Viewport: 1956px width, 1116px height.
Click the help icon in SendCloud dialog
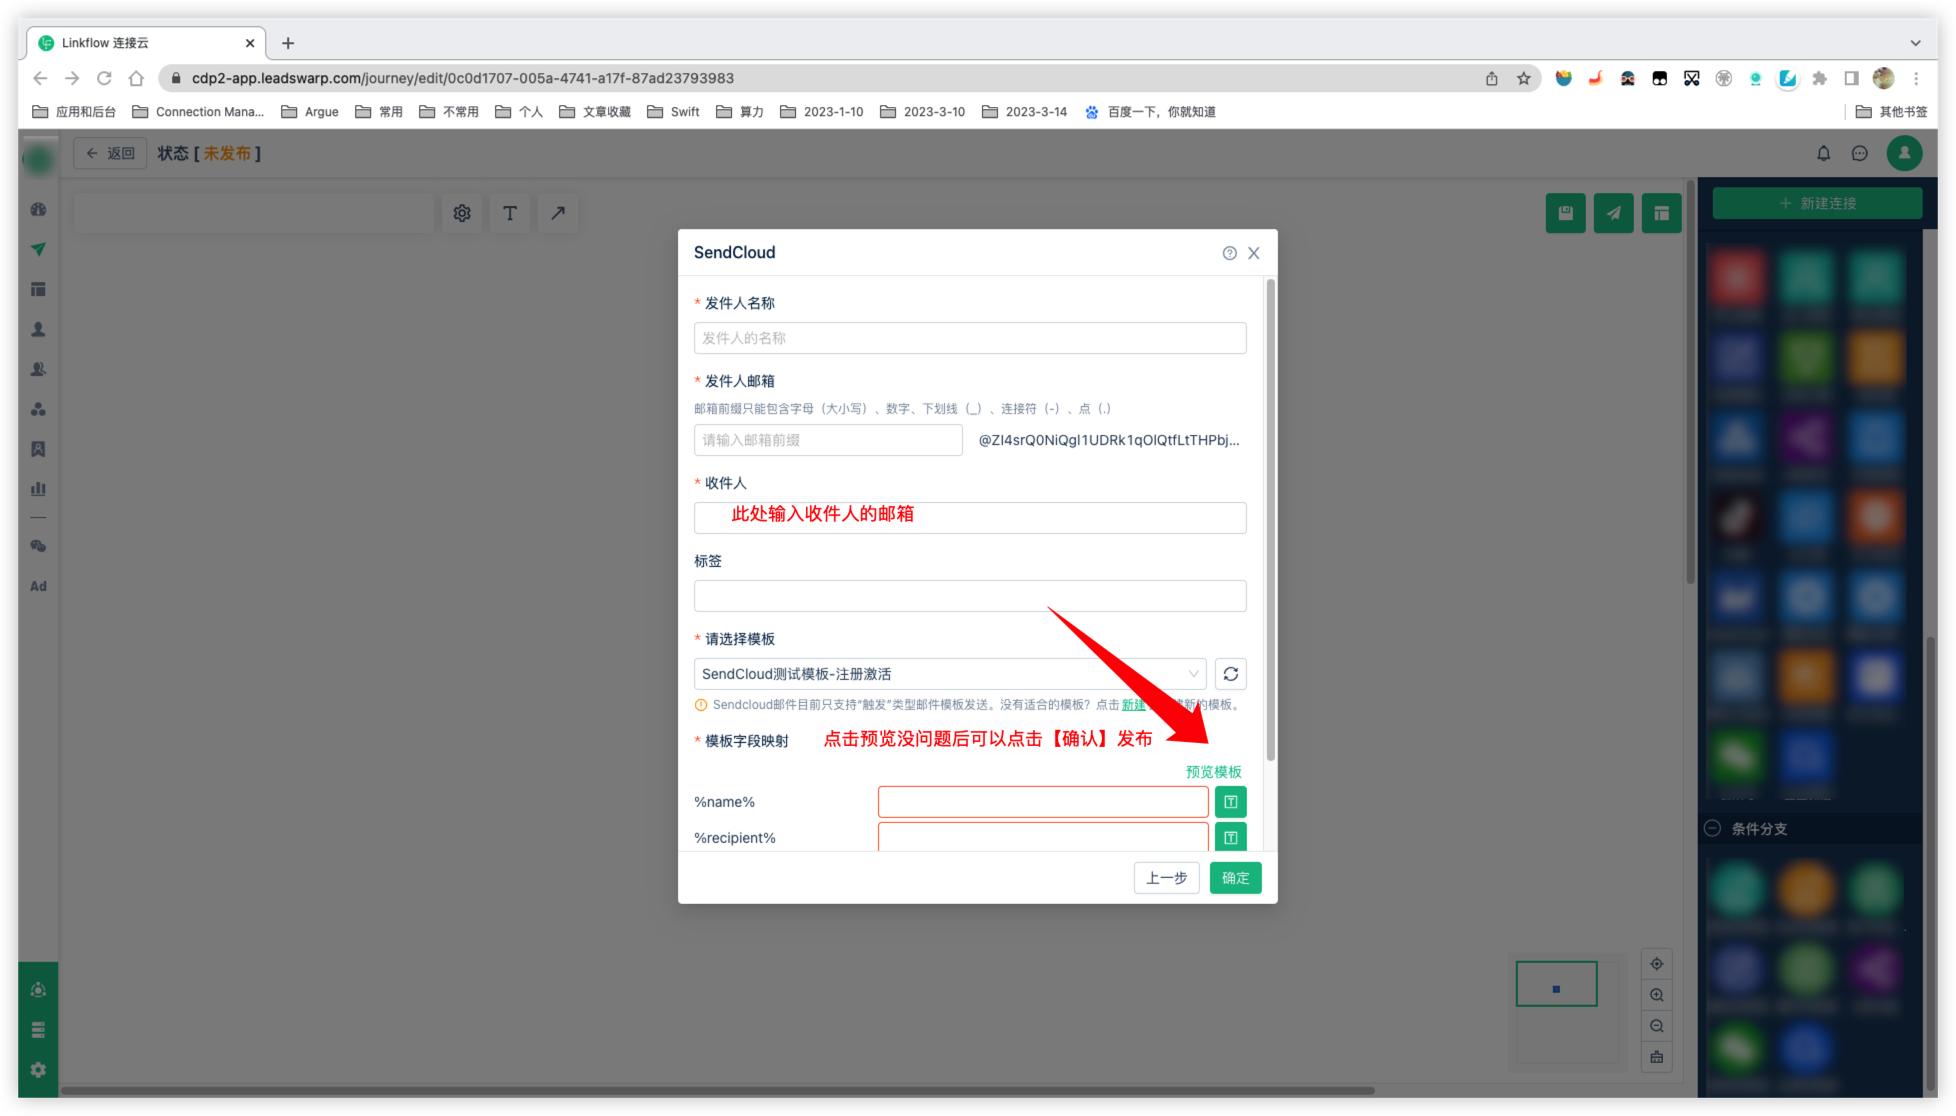click(1229, 253)
